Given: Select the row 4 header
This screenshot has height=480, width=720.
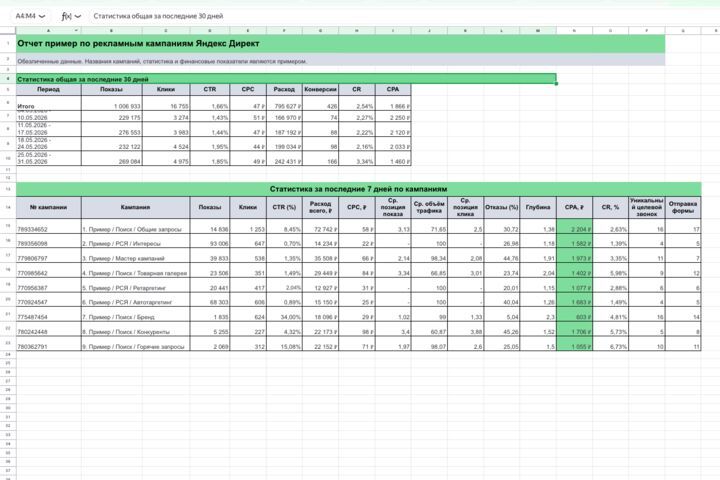Looking at the screenshot, I should click(x=8, y=79).
